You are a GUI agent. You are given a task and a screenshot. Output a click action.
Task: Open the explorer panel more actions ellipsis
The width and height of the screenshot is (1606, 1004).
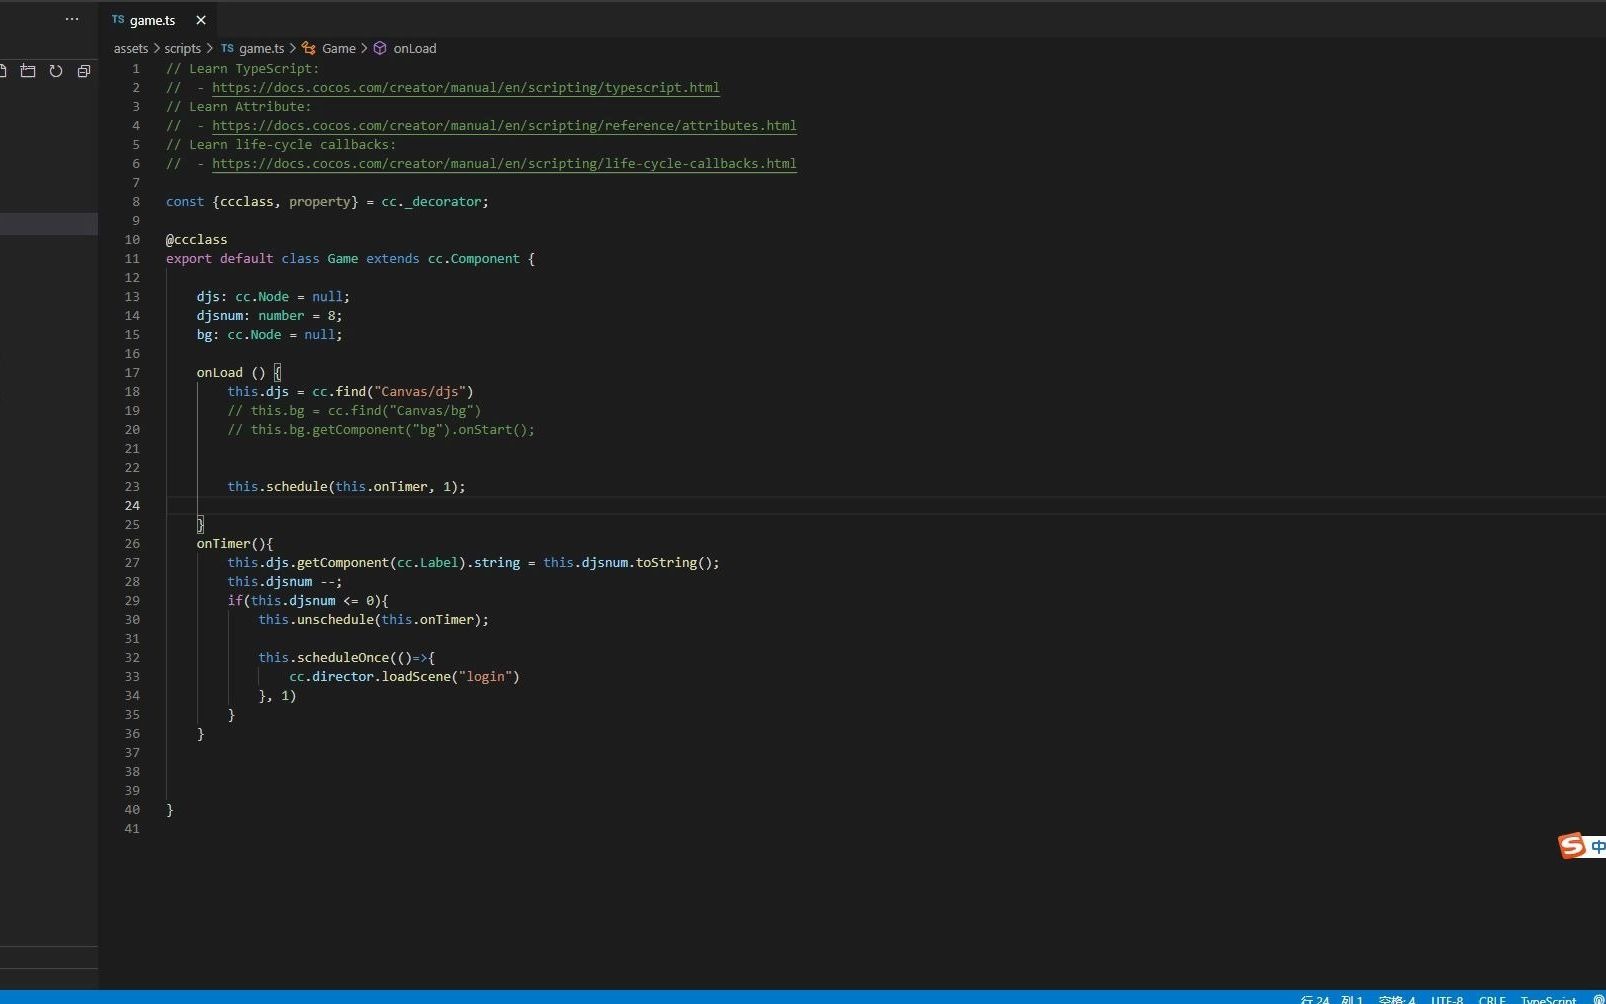click(x=72, y=19)
